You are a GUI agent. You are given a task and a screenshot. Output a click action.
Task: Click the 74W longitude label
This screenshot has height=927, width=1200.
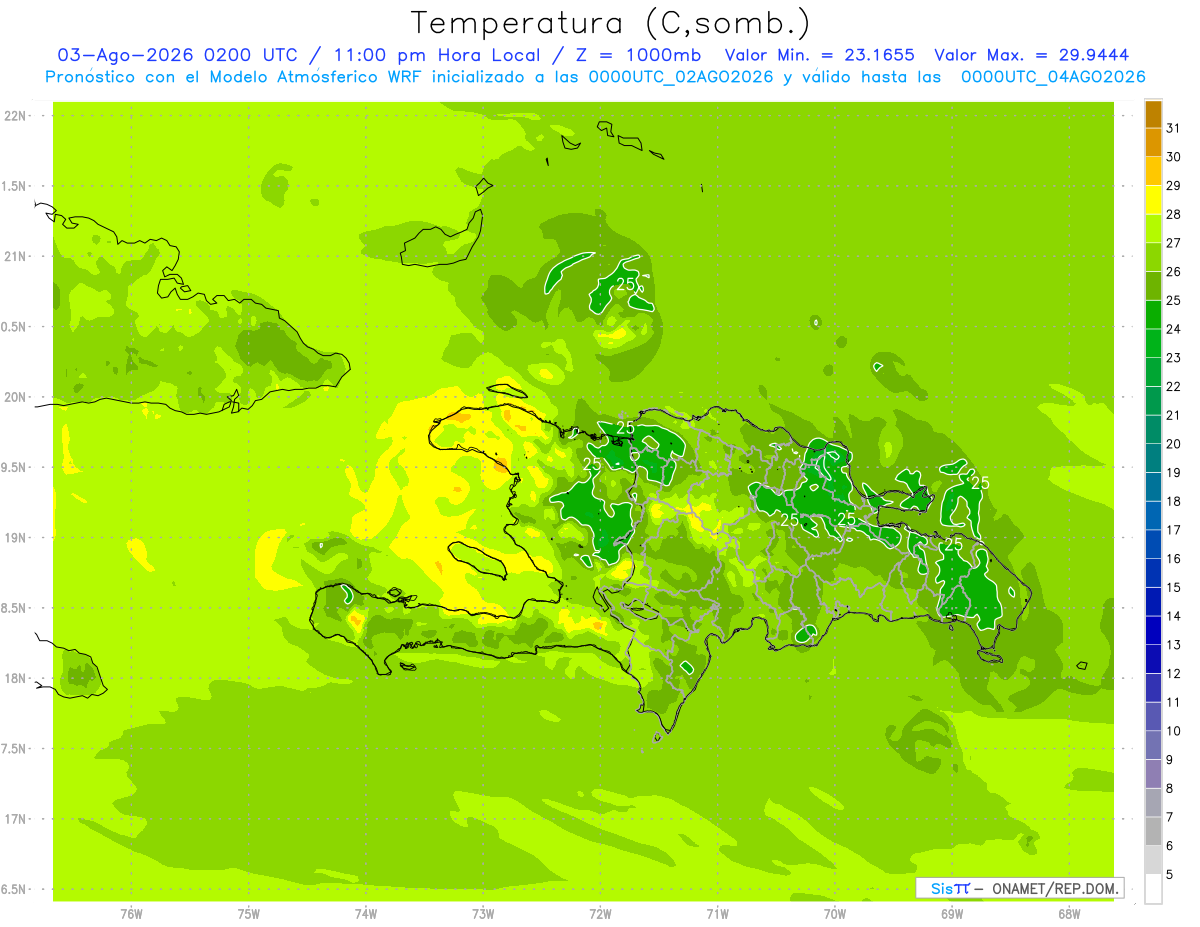[x=366, y=914]
